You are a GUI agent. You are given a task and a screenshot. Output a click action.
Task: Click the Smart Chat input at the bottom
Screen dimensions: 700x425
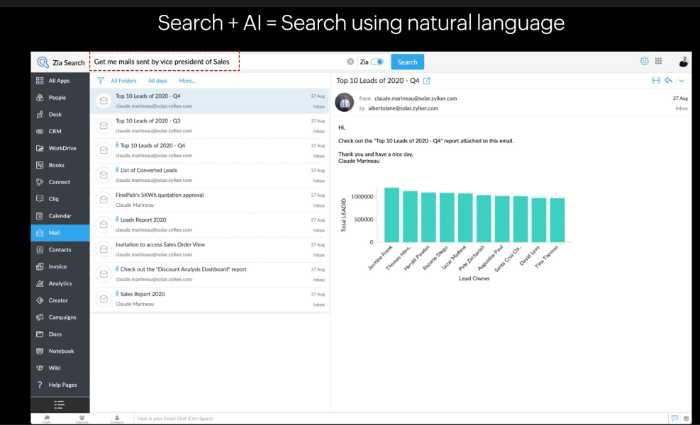click(x=400, y=419)
